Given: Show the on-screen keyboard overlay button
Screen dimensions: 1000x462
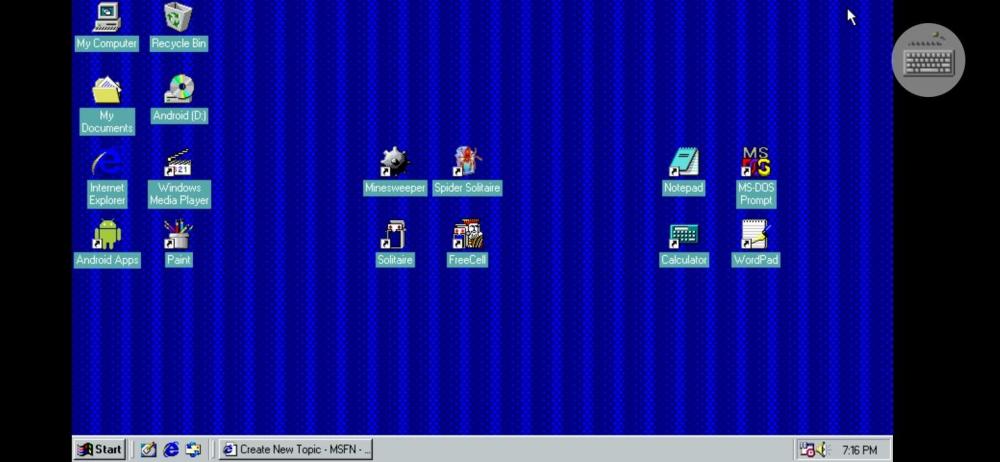Looking at the screenshot, I should point(929,61).
